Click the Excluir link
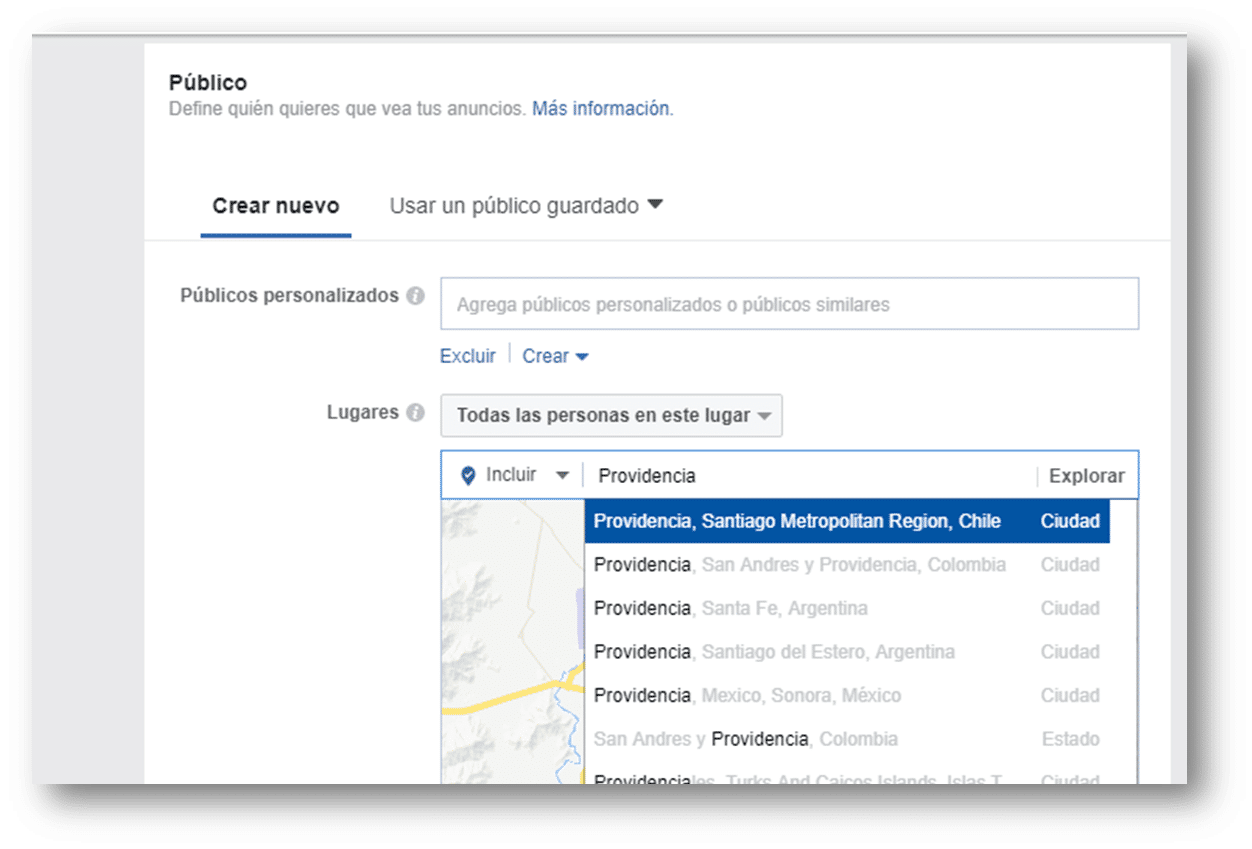The width and height of the screenshot is (1252, 849). (468, 356)
